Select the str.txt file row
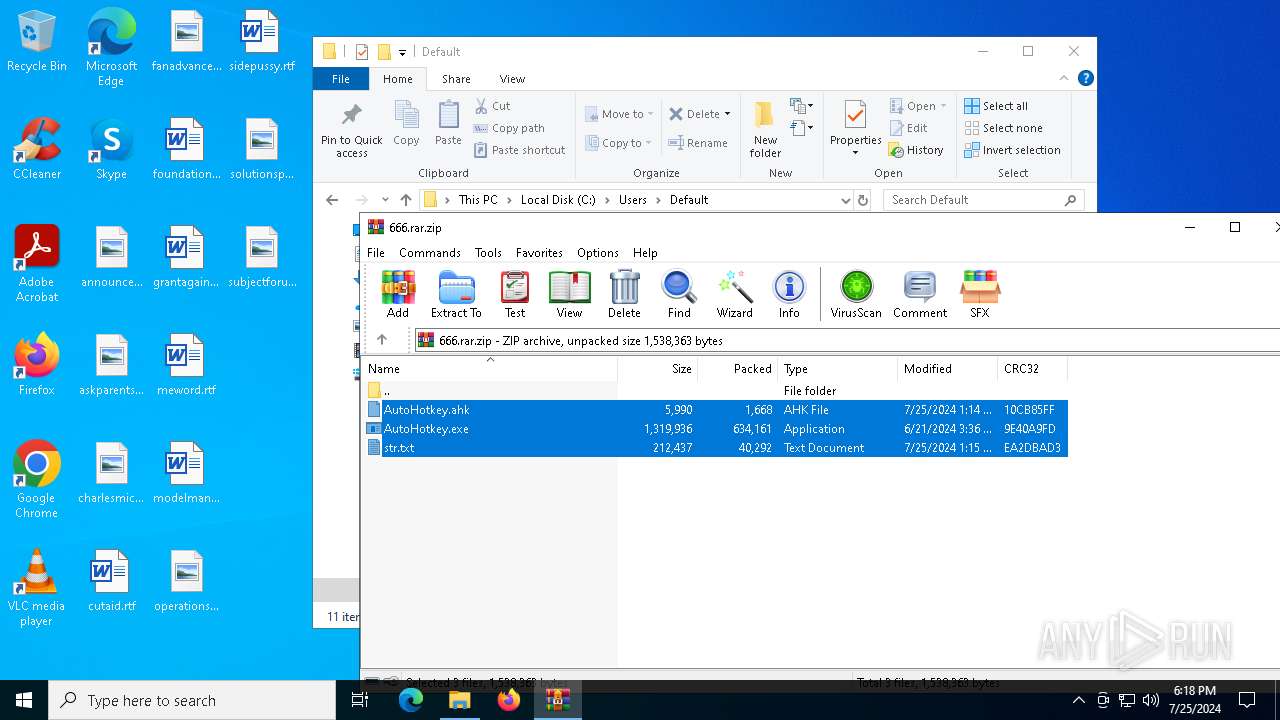The height and width of the screenshot is (720, 1280). (x=715, y=448)
